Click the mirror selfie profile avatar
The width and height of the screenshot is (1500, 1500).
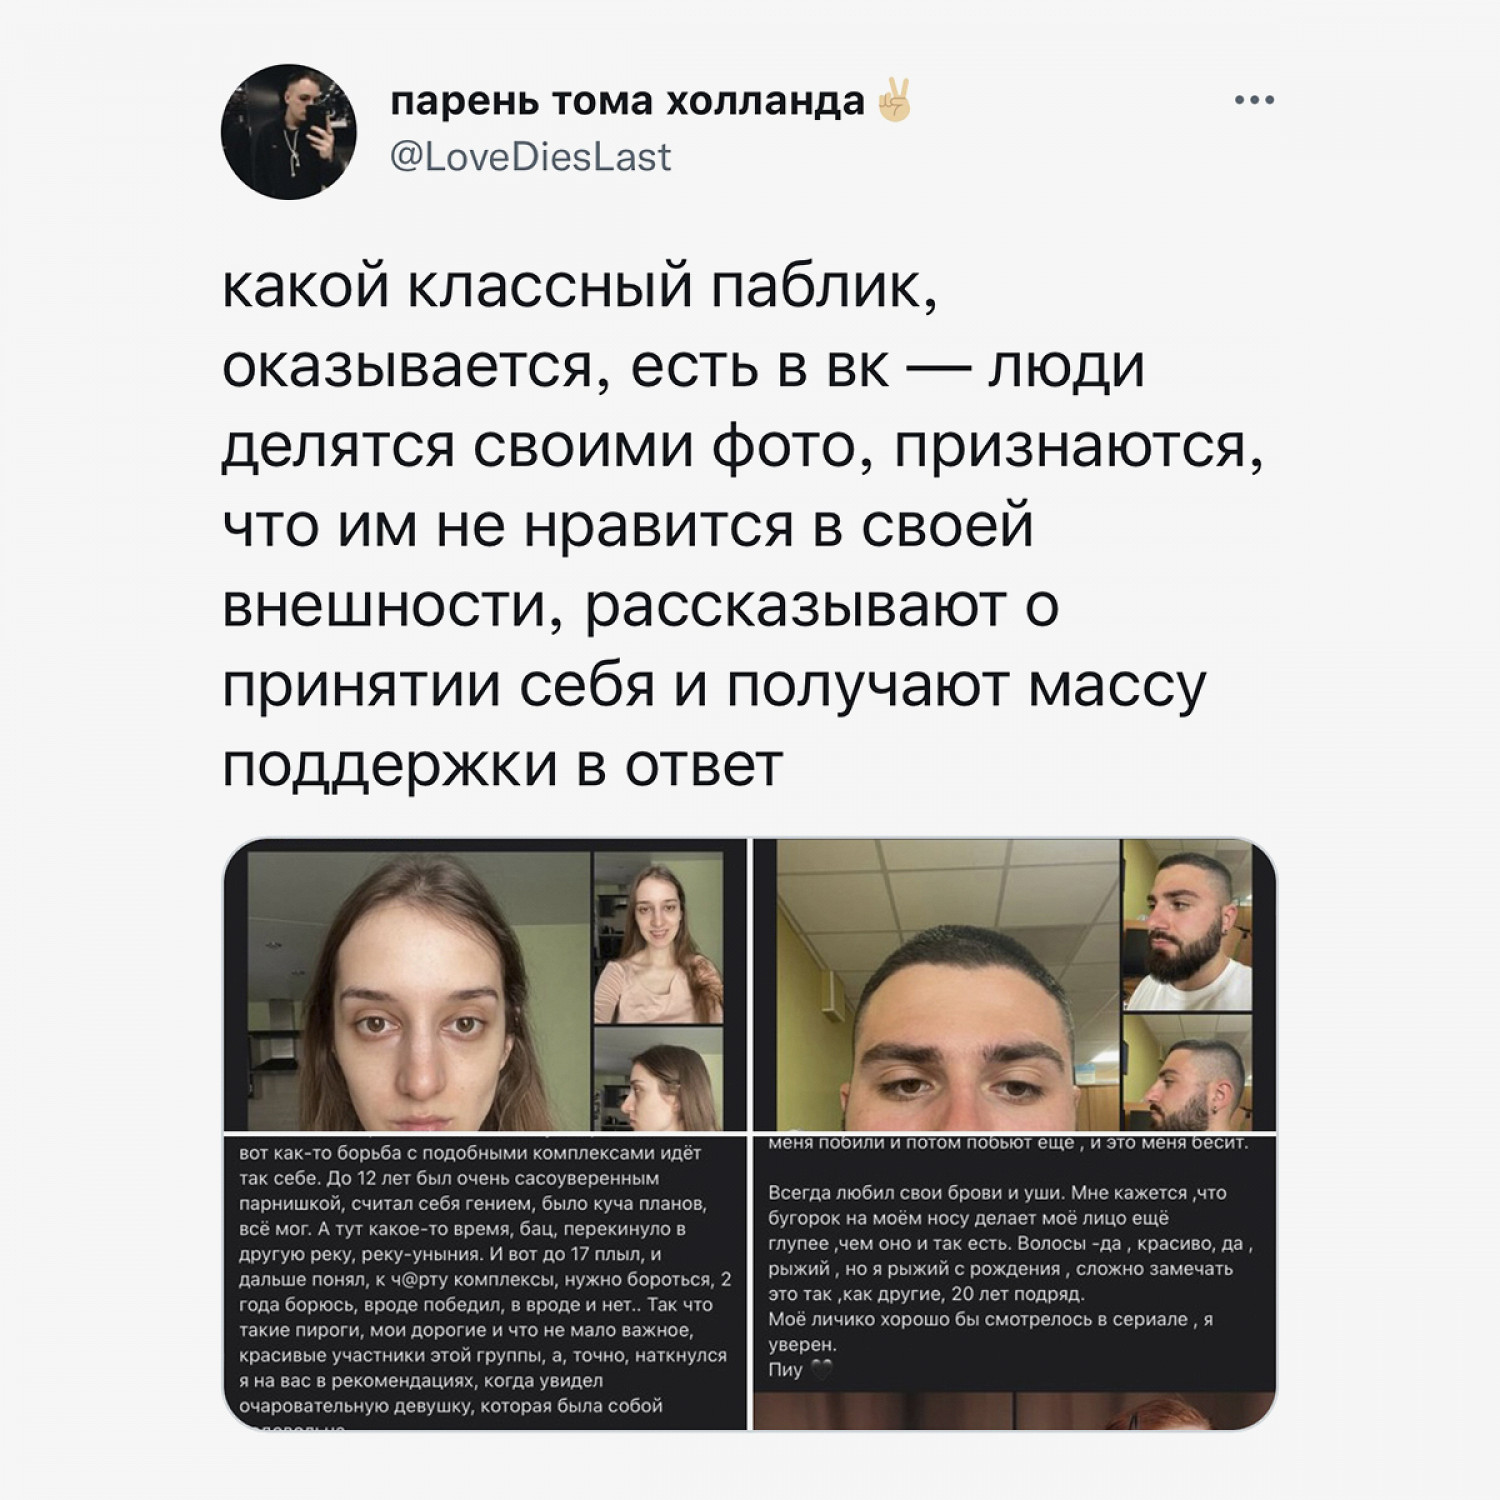click(289, 132)
